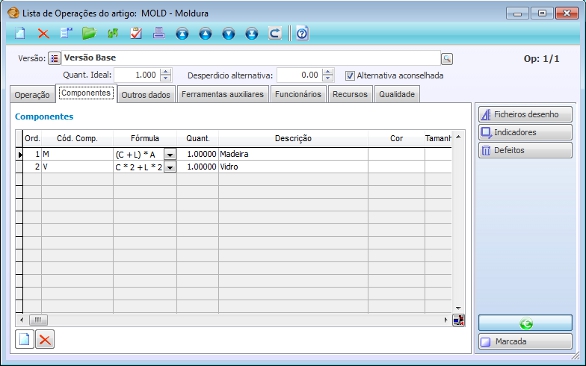Increase Quant. Ideal with up spinner
The height and width of the screenshot is (366, 586).
pyautogui.click(x=166, y=72)
